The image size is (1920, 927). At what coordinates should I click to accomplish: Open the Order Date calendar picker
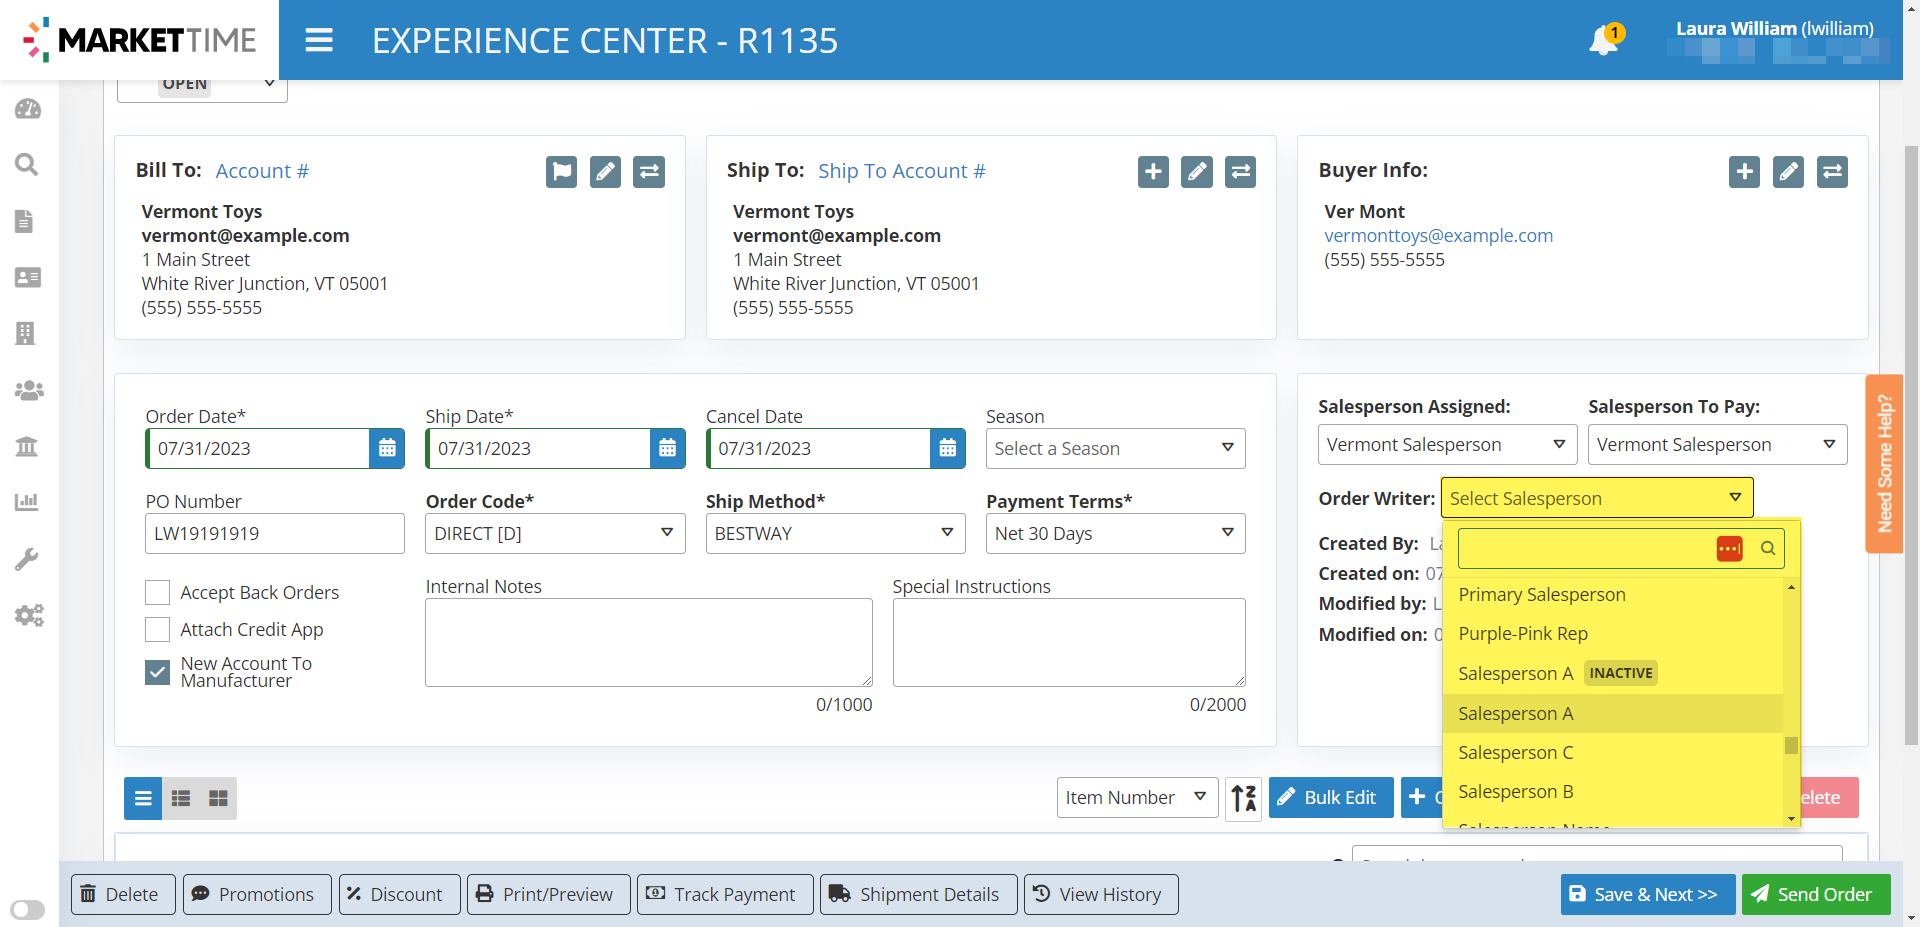point(387,449)
